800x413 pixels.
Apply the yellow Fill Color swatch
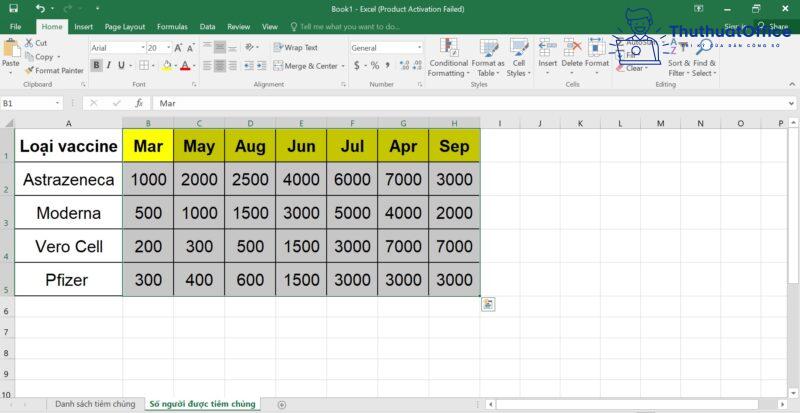click(166, 65)
